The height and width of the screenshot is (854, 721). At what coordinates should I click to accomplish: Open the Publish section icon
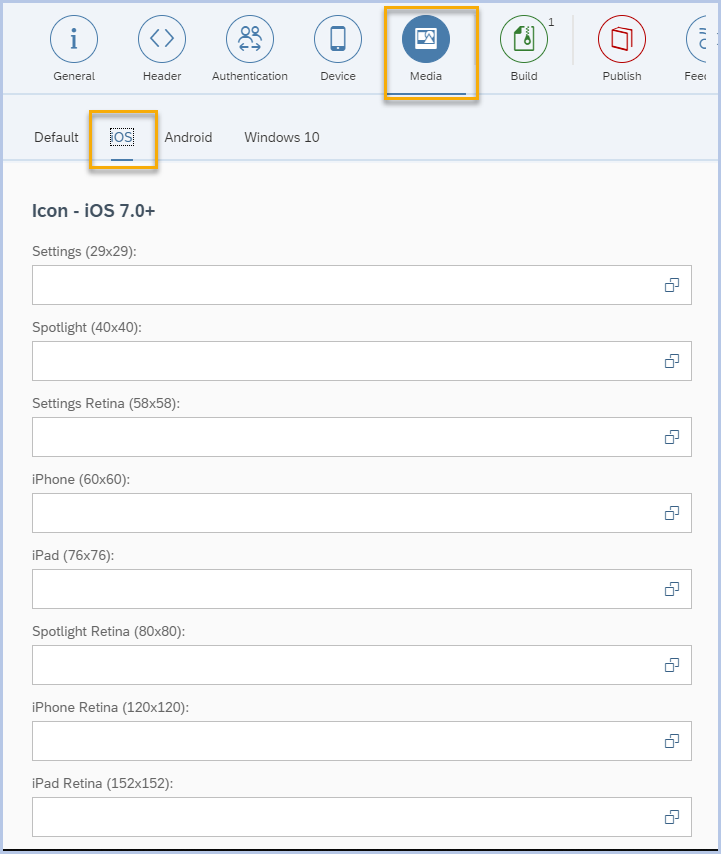[x=622, y=40]
